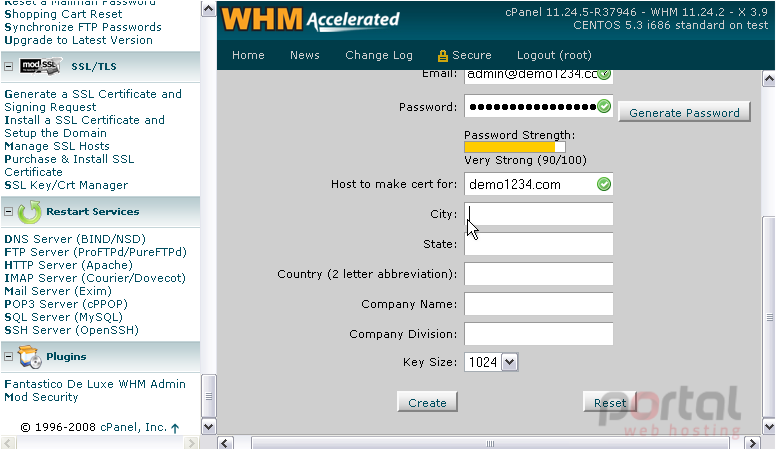
Task: Restart IMAP Server (Courier/Dovecot)
Action: (95, 278)
